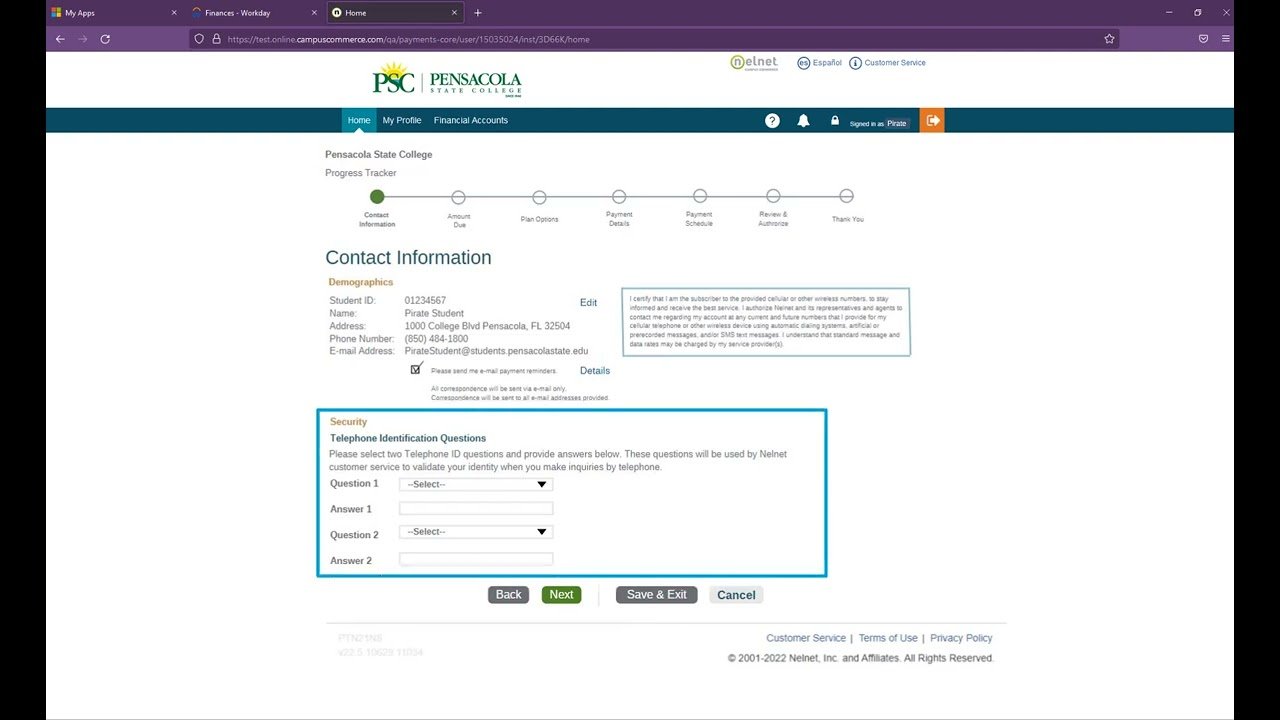Viewport: 1280px width, 720px height.
Task: Open the browser hamburger menu
Action: coord(1224,38)
